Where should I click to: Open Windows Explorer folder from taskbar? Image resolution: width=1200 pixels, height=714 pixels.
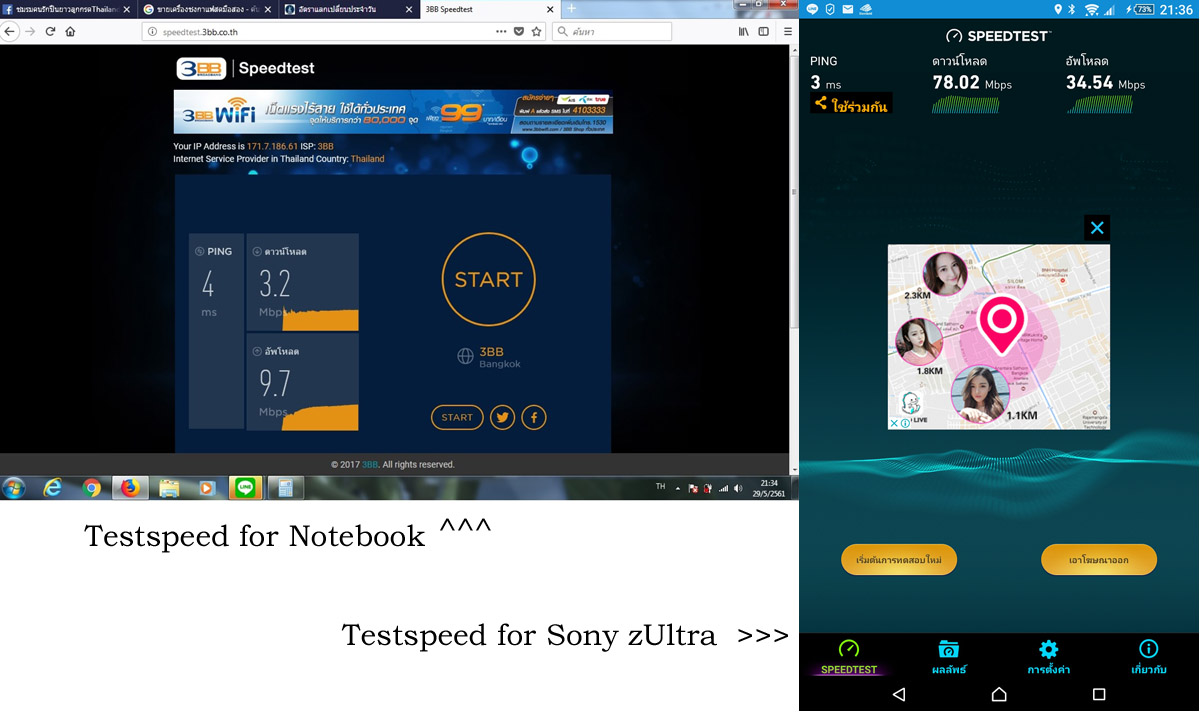169,488
